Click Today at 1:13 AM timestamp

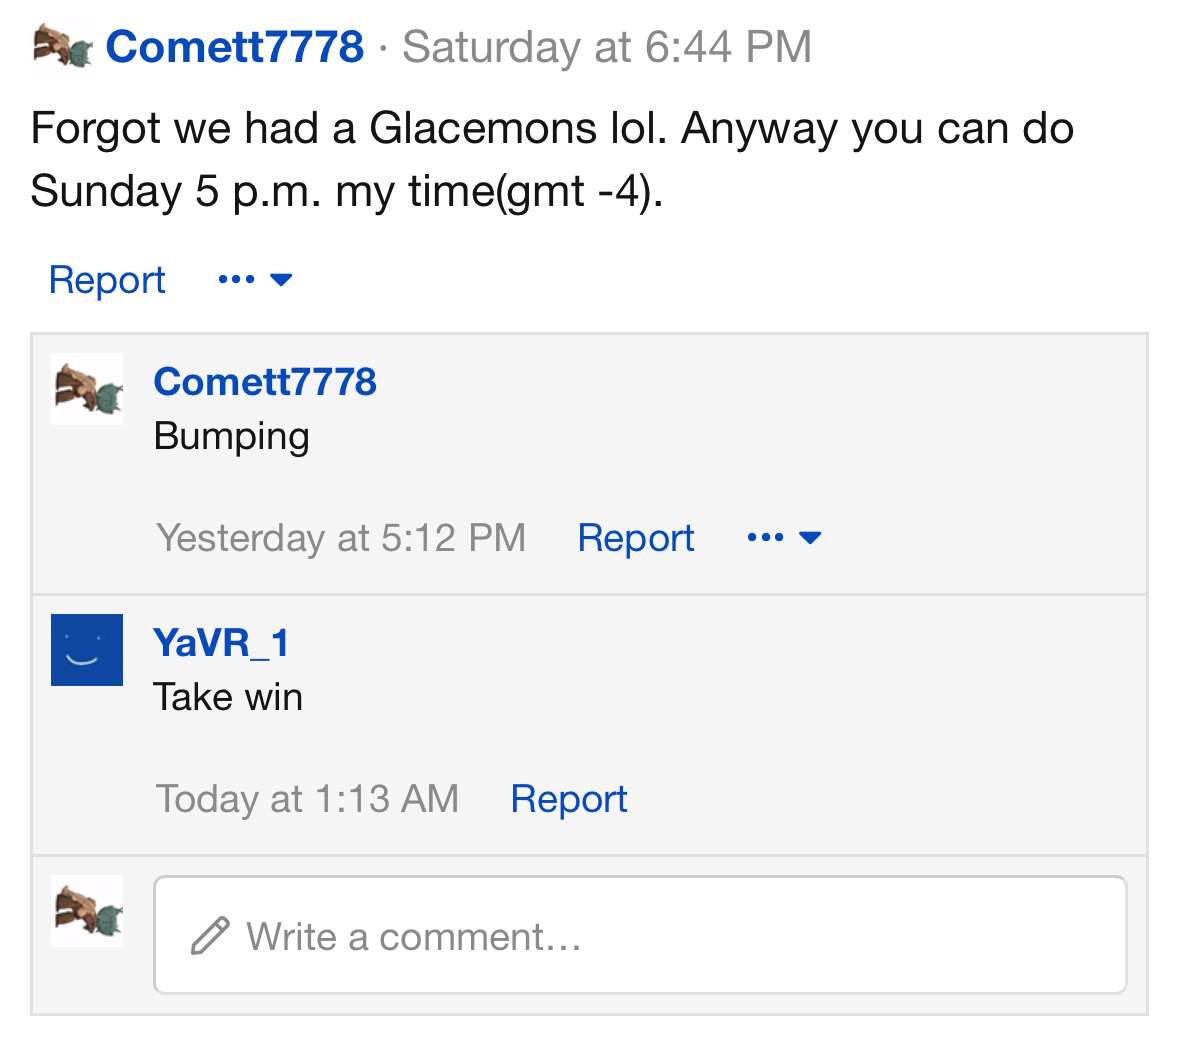(307, 799)
